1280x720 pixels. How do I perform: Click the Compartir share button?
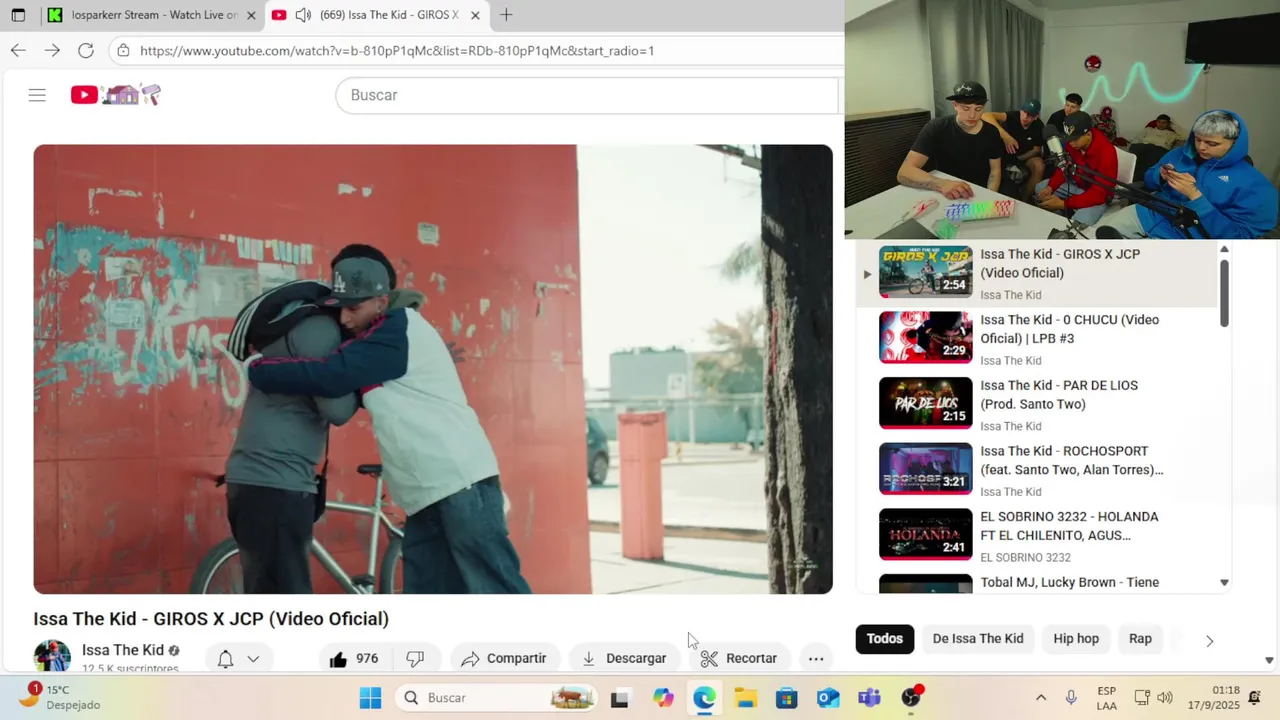point(504,659)
